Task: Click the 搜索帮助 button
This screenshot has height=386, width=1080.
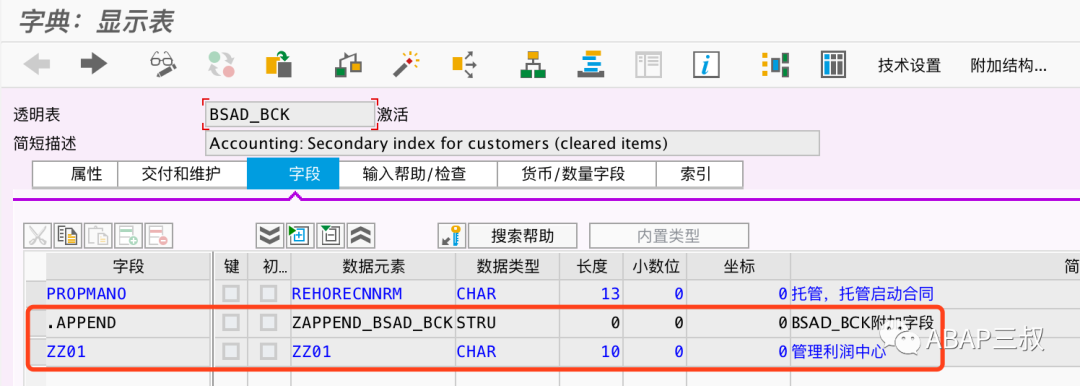Action: pos(523,236)
